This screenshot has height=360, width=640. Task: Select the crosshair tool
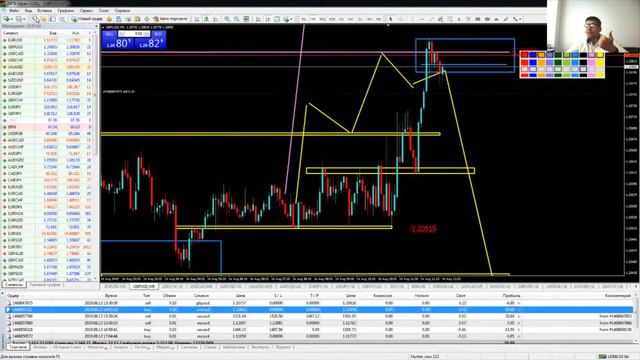400,19
